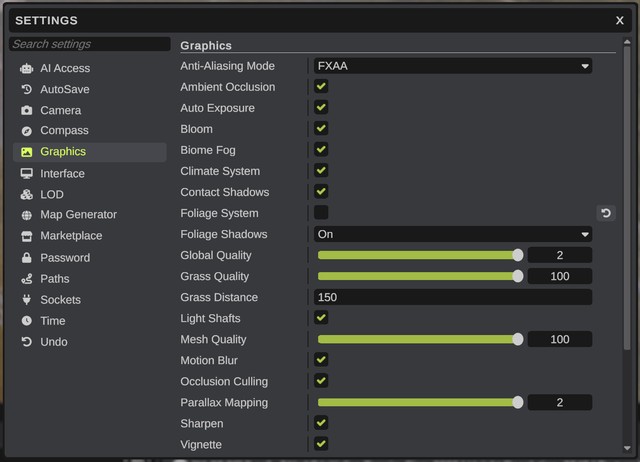Click the Marketplace store icon
Screen dimensions: 640x462
pyautogui.click(x=27, y=236)
